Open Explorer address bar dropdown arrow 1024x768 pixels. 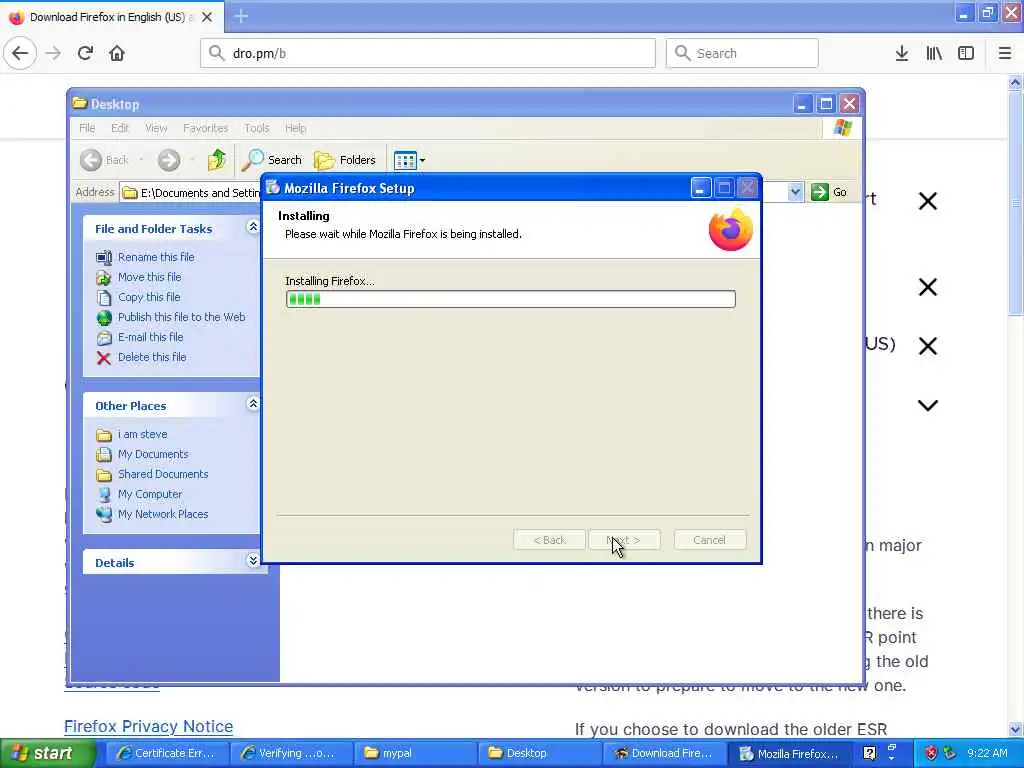tap(795, 192)
